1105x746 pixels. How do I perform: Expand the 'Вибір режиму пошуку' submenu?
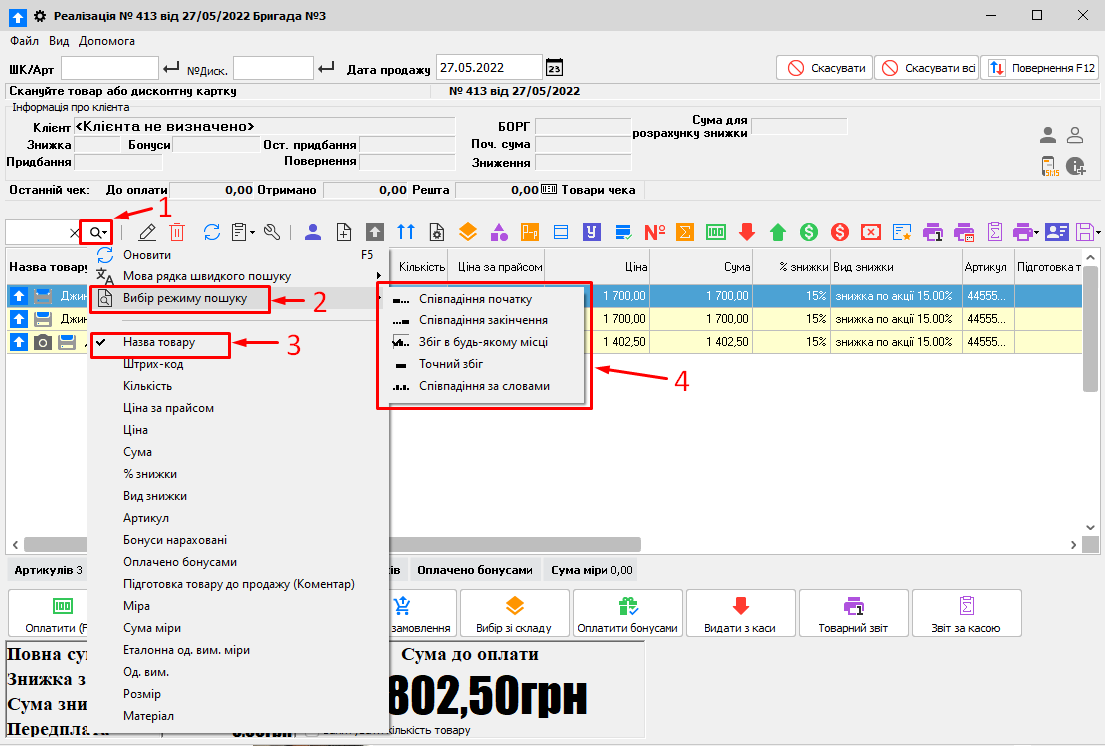tap(184, 298)
